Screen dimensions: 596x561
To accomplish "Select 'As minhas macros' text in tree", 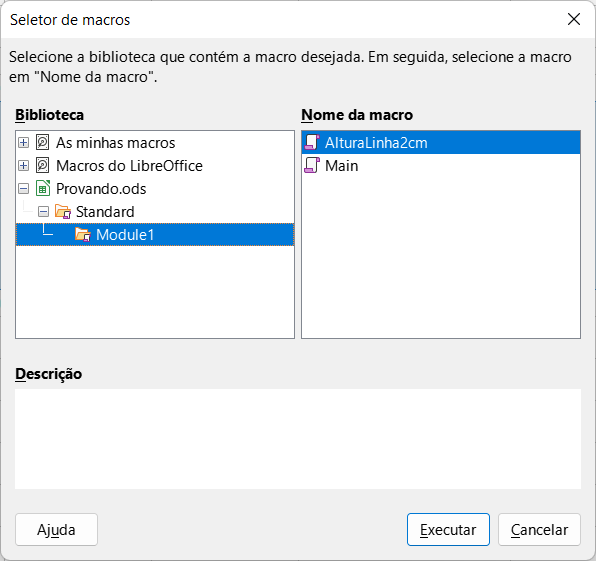I will point(116,143).
